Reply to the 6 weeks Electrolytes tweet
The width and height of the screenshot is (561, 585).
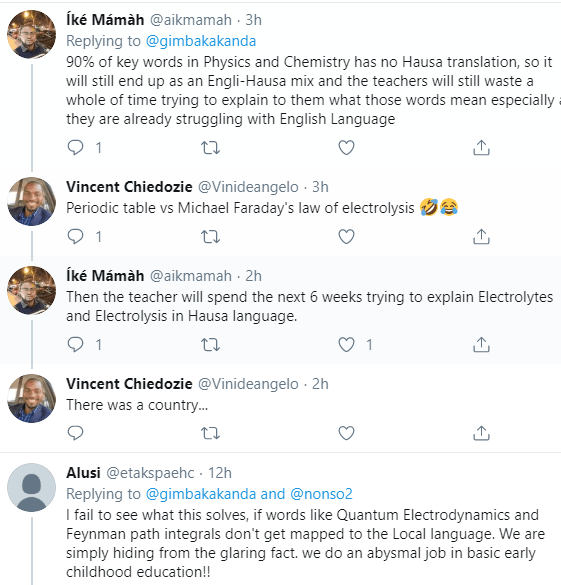click(75, 344)
